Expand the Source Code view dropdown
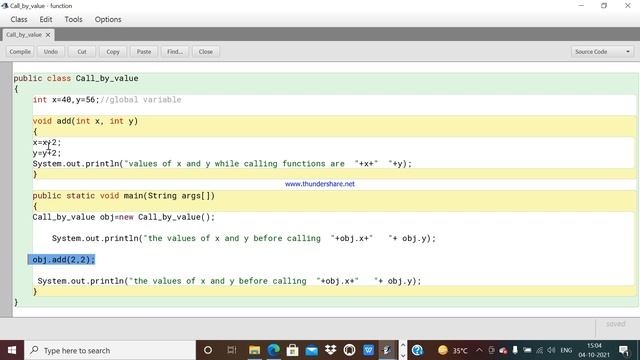This screenshot has width=640, height=360. [x=602, y=52]
